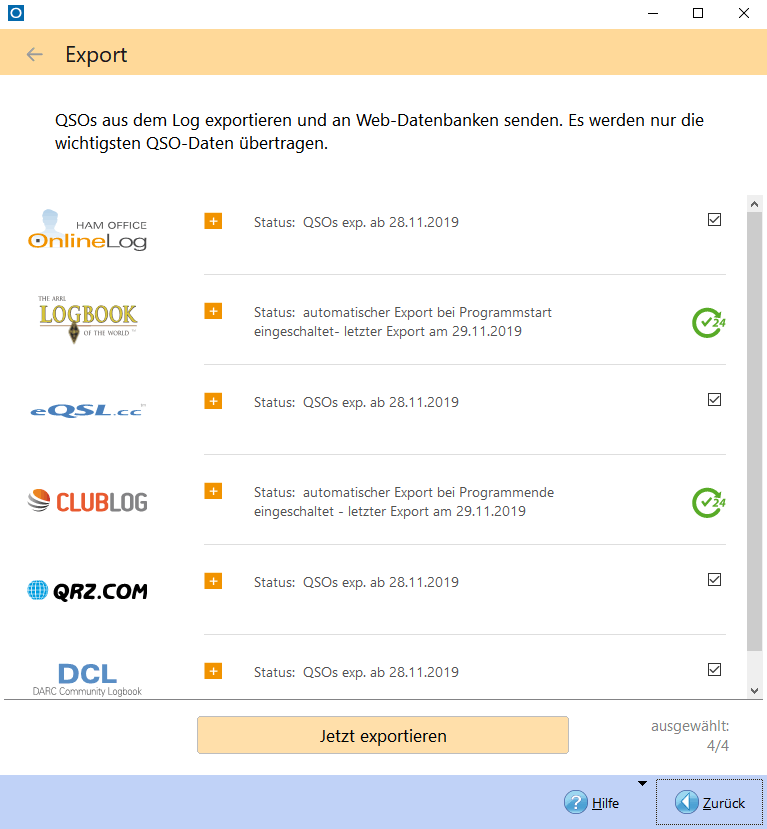767x829 pixels.
Task: Click the DCL status text QSOs exp. ab 28.11.2019
Action: [381, 672]
